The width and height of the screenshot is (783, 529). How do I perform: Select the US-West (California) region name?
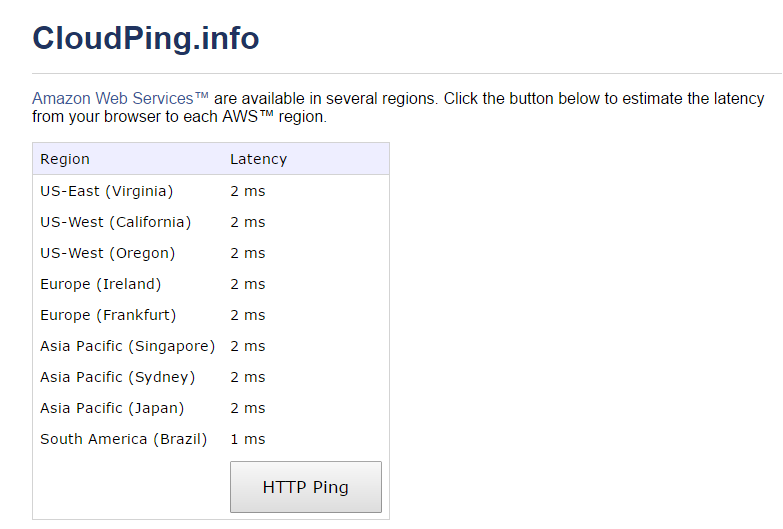click(x=115, y=222)
